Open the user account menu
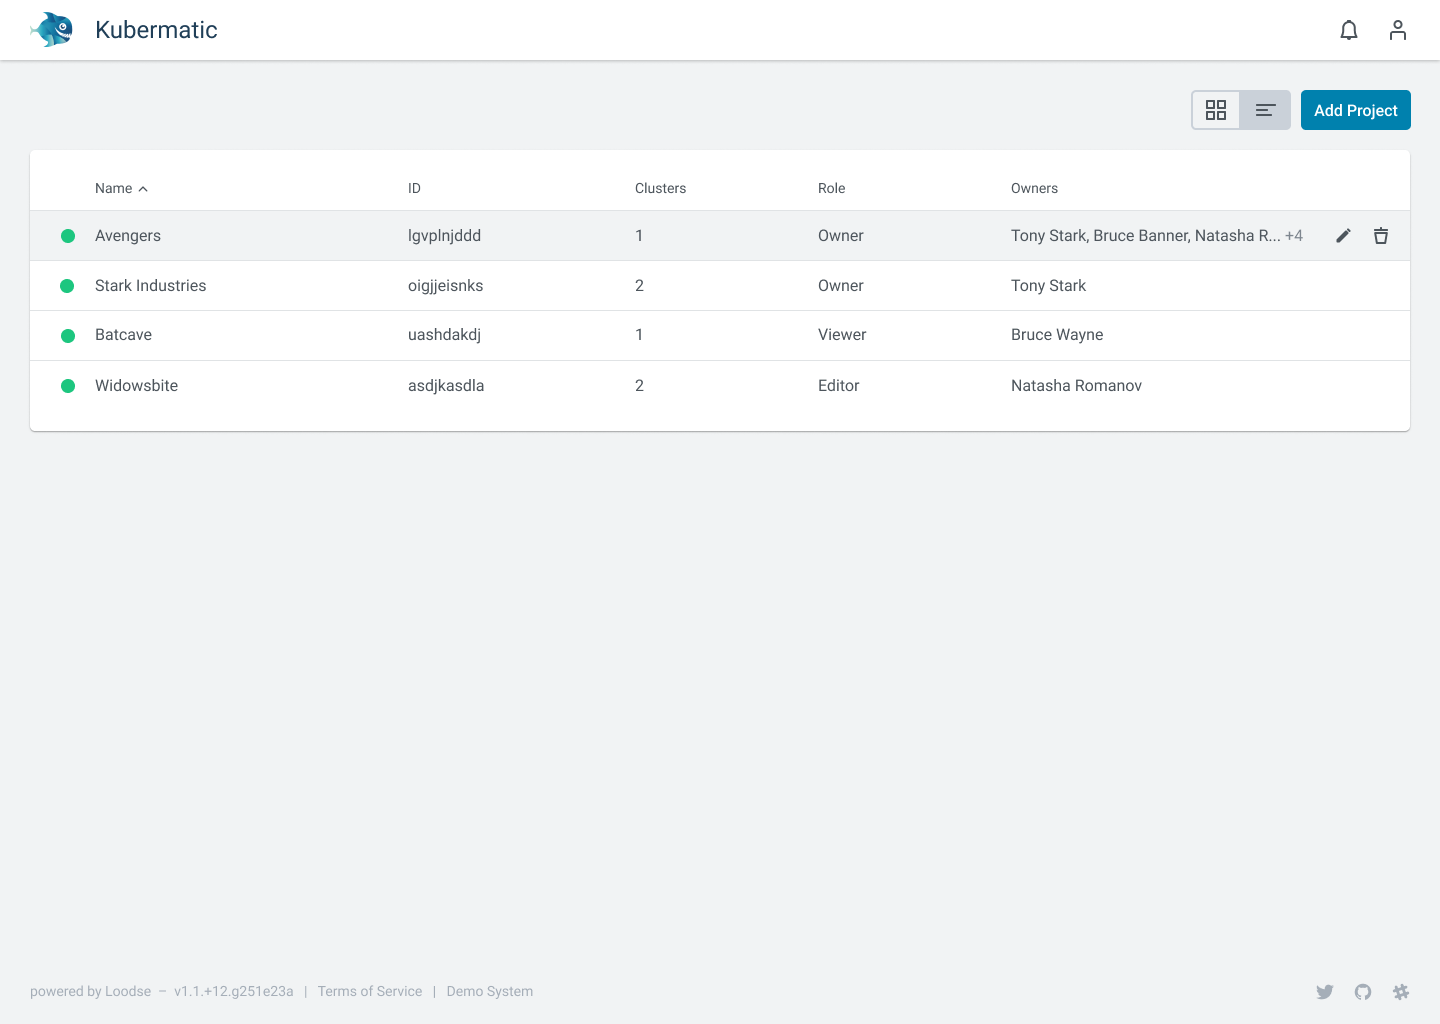 (1397, 30)
